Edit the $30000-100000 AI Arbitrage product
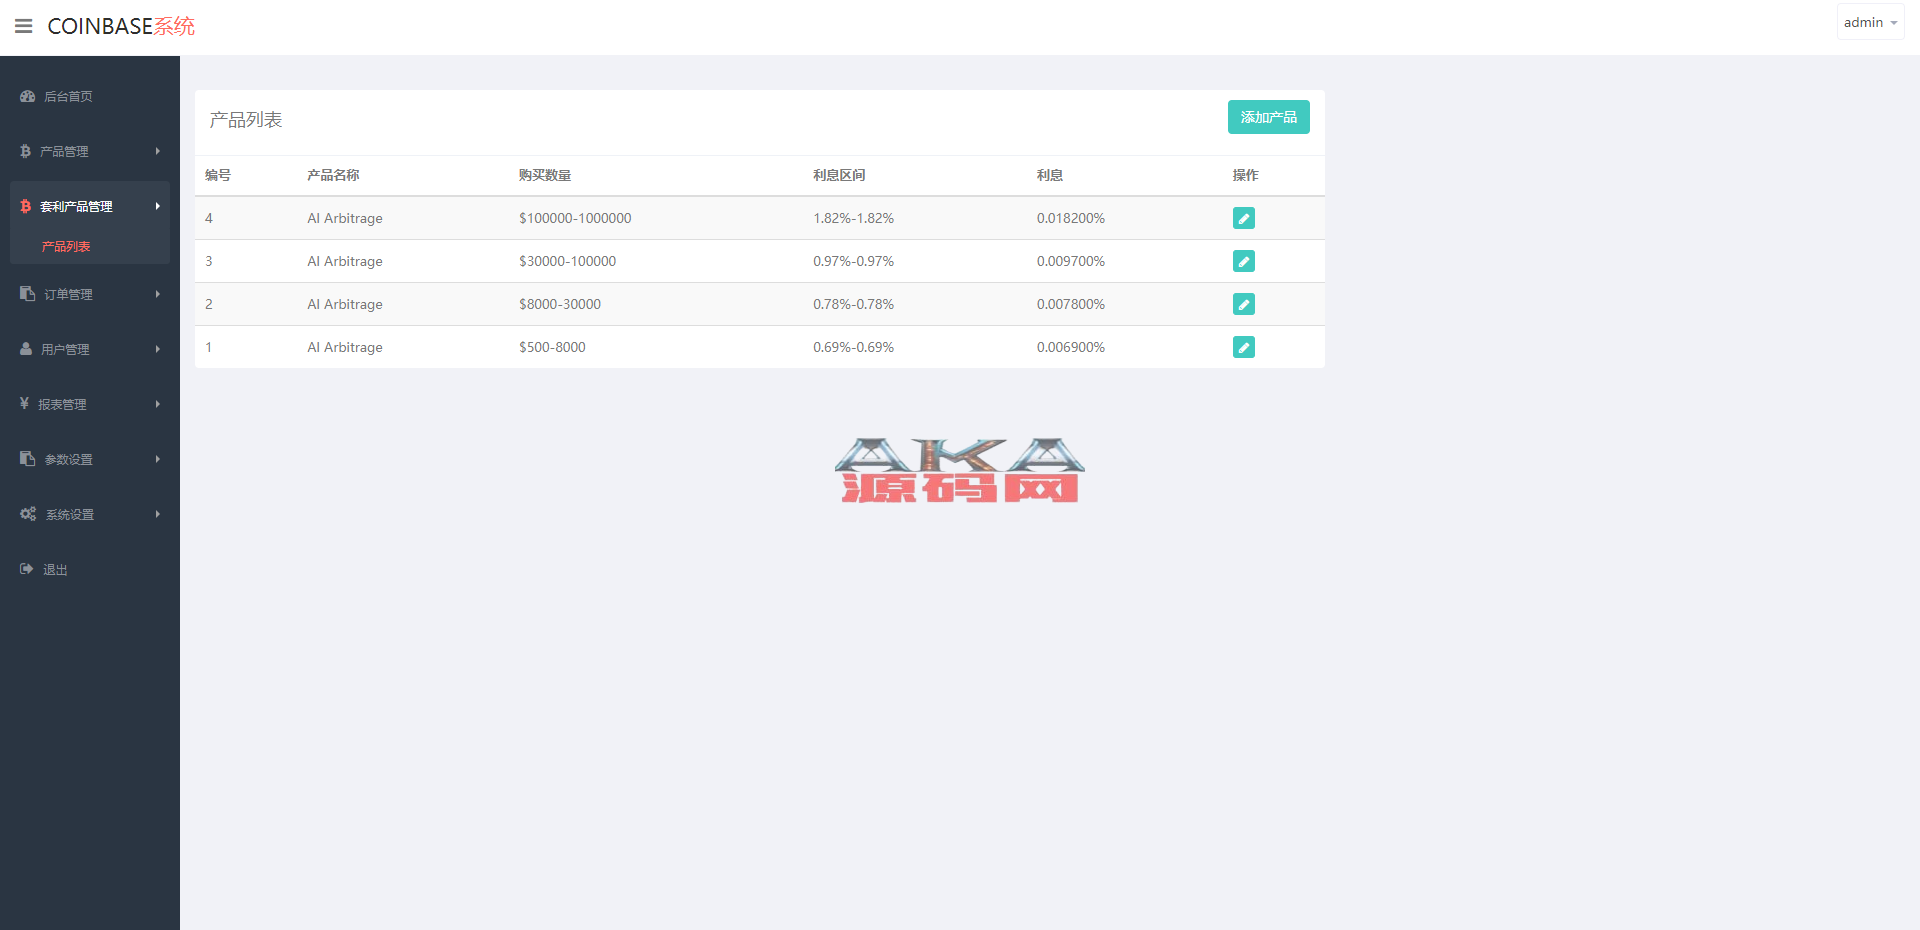 click(x=1243, y=261)
